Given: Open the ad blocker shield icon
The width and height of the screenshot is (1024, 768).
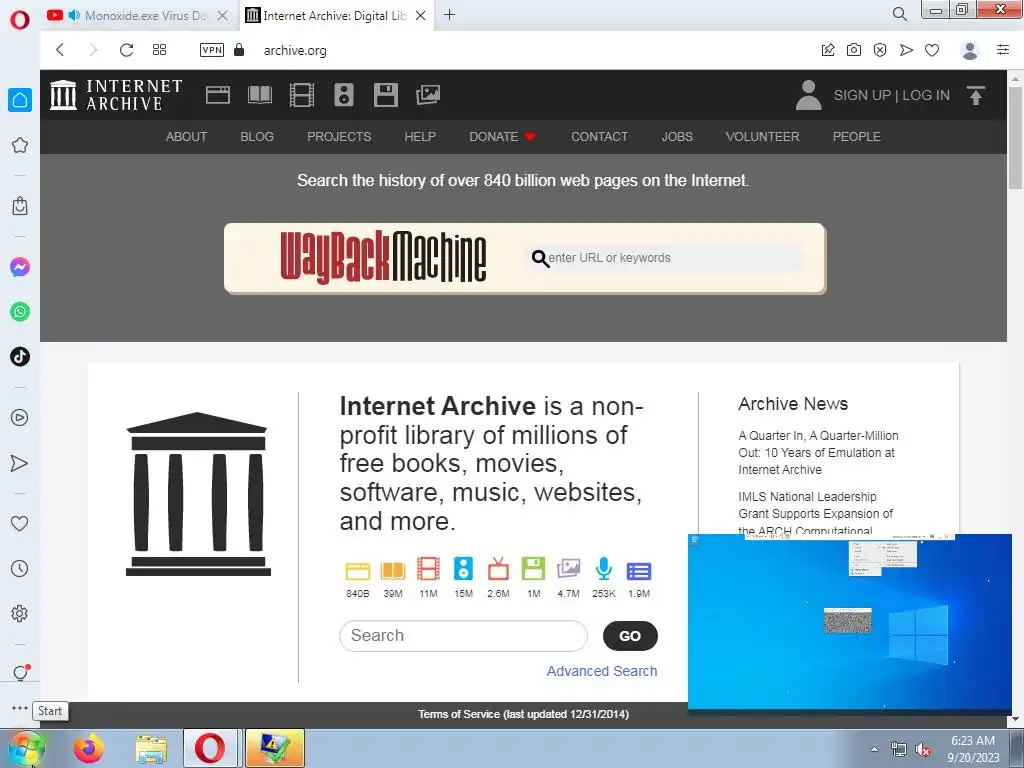Looking at the screenshot, I should (880, 50).
